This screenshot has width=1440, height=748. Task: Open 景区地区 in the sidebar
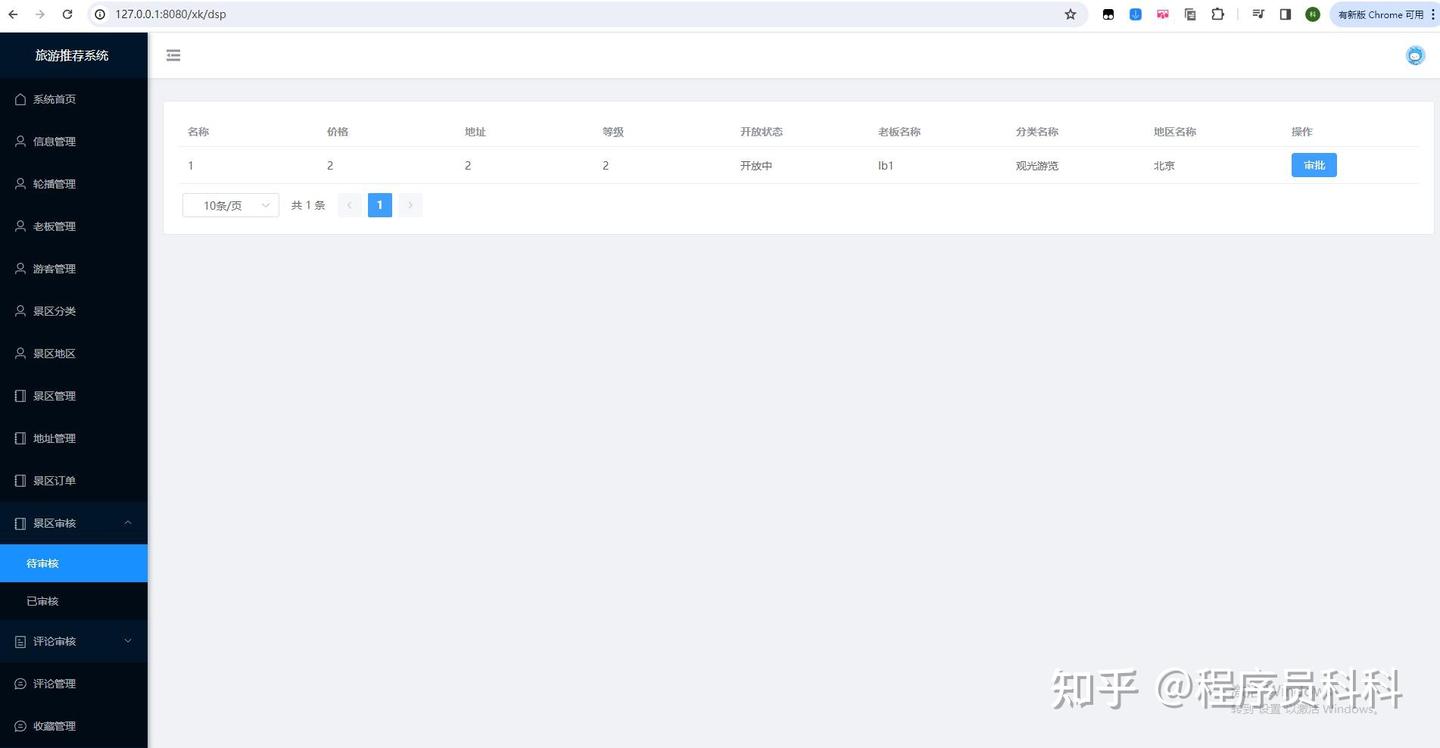(74, 353)
